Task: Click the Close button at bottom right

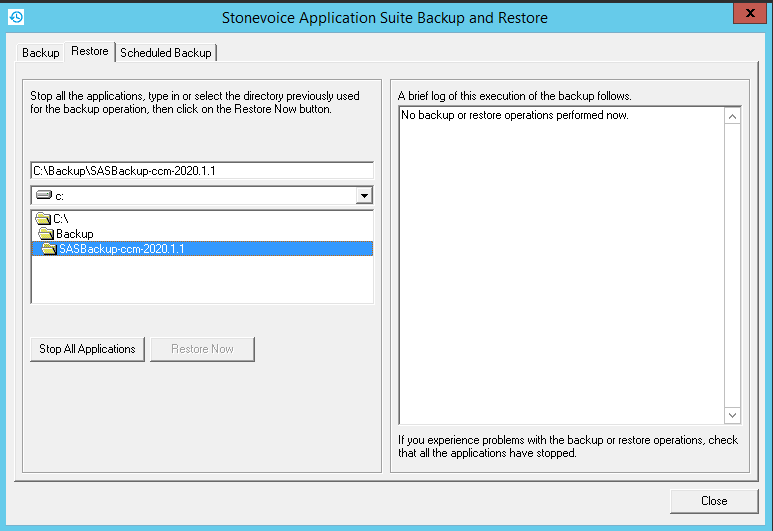Action: 713,500
